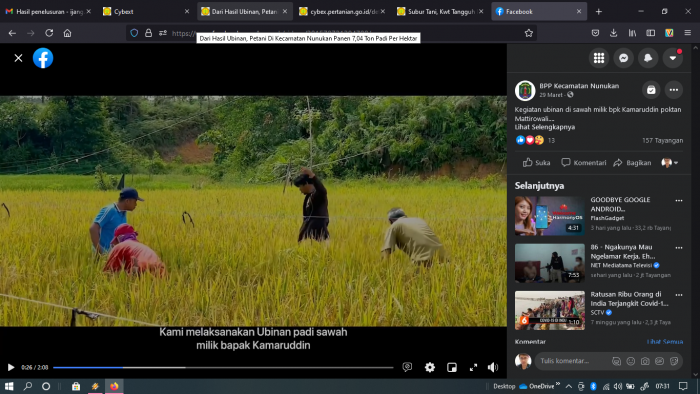Open post options three-dot menu
The height and width of the screenshot is (394, 700).
tap(673, 90)
